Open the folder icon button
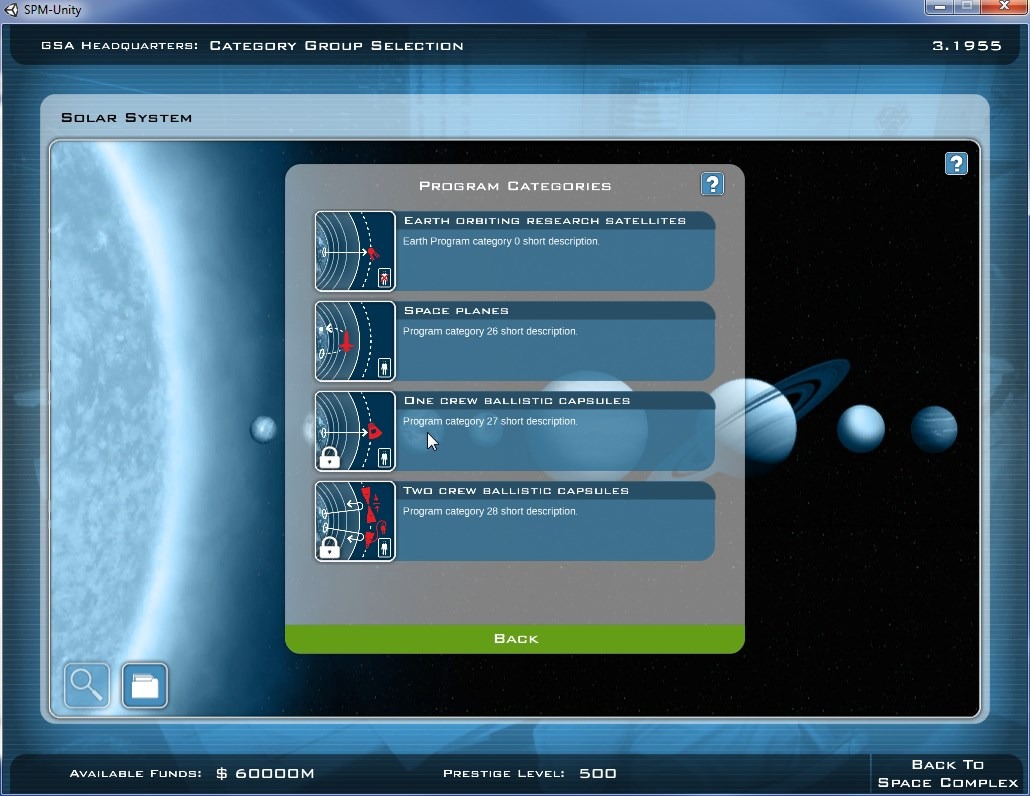1030x796 pixels. pos(145,686)
